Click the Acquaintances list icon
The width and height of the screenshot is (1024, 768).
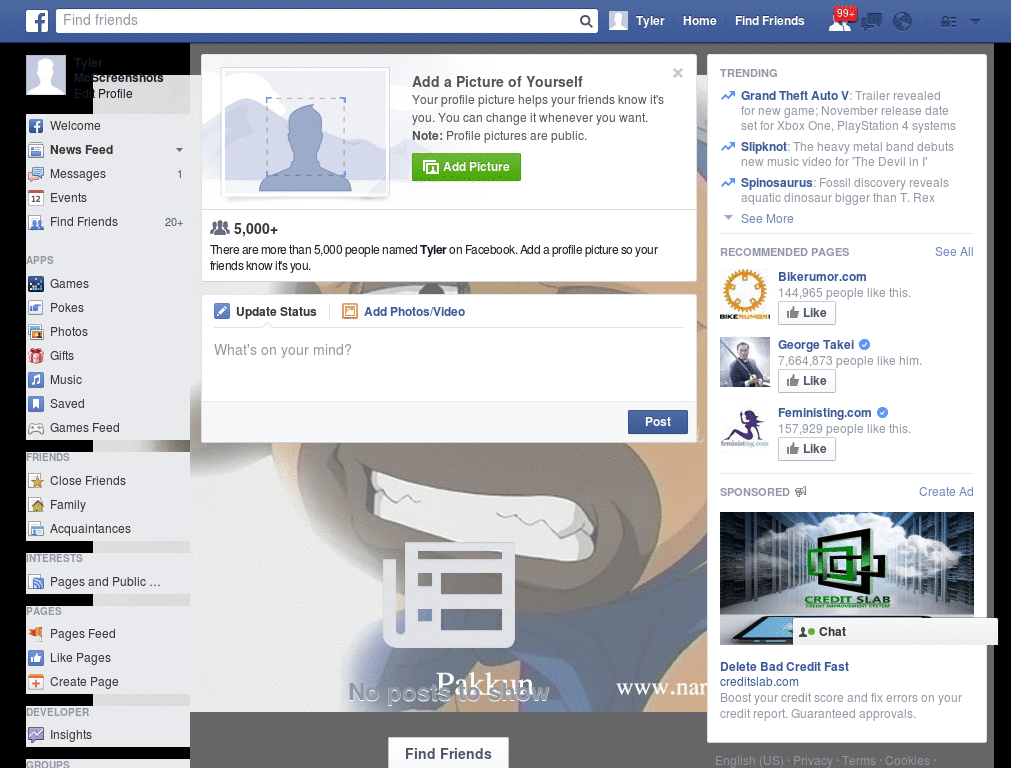coord(36,529)
